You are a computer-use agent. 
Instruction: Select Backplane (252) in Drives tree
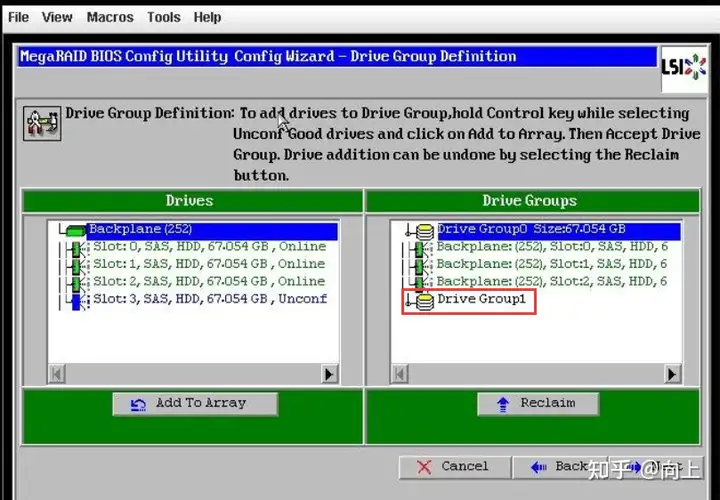(x=212, y=230)
